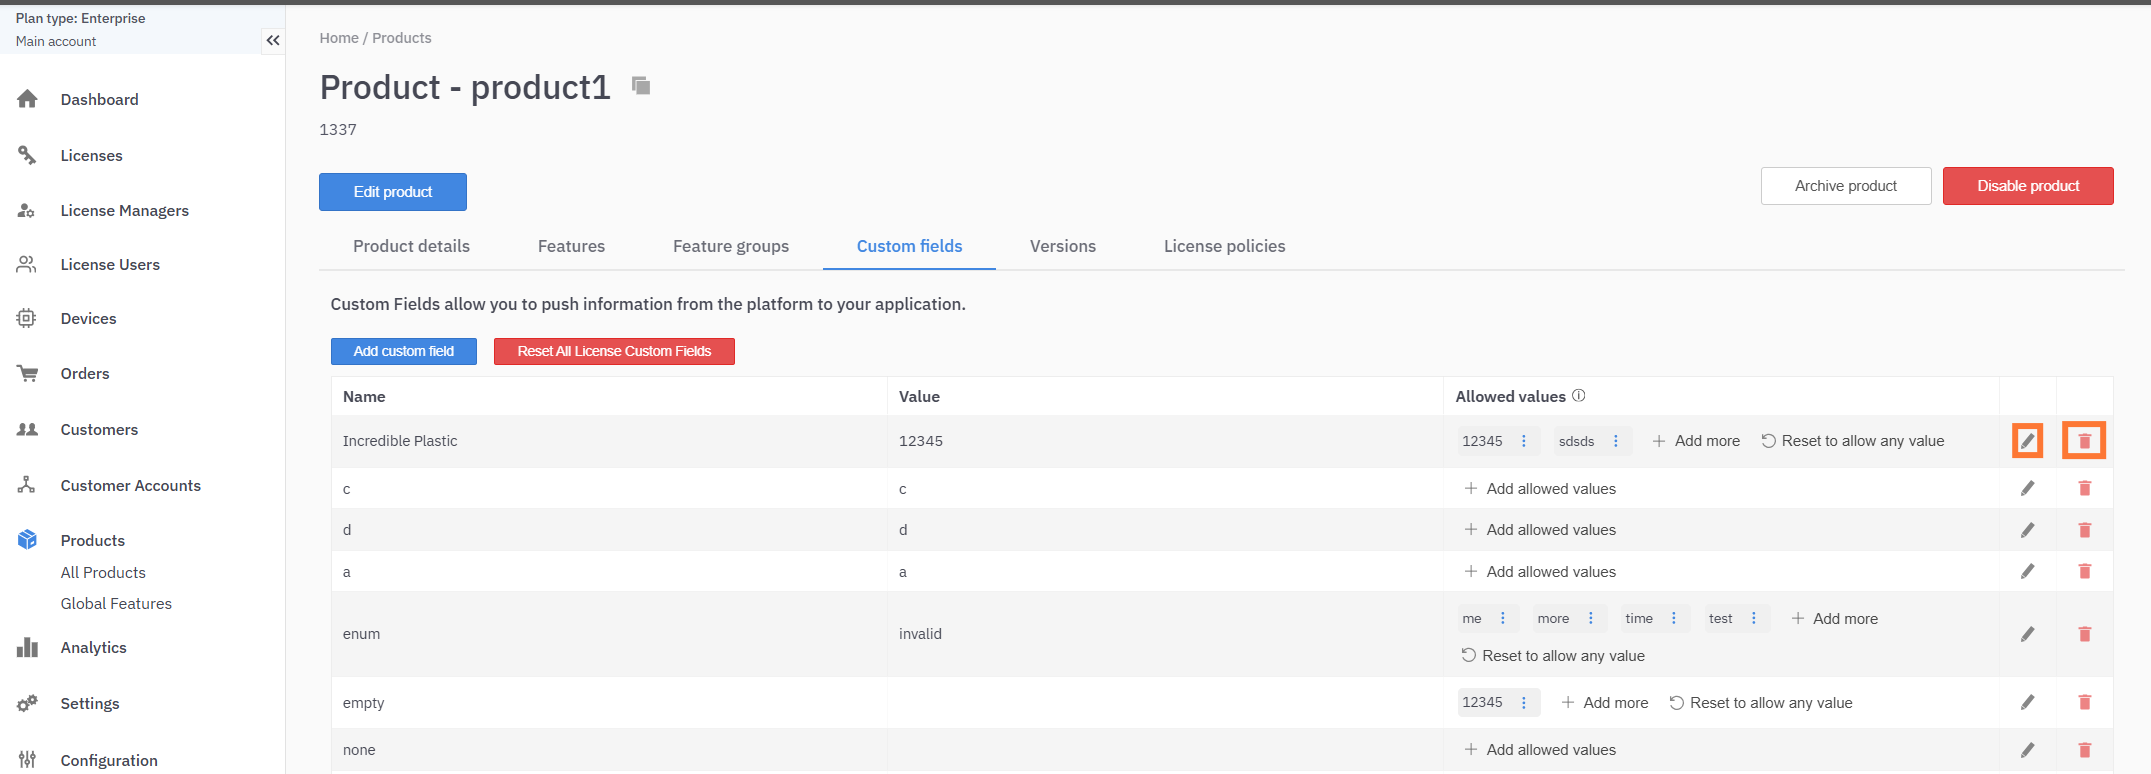
Task: Open Global Features under Products
Action: click(x=116, y=604)
